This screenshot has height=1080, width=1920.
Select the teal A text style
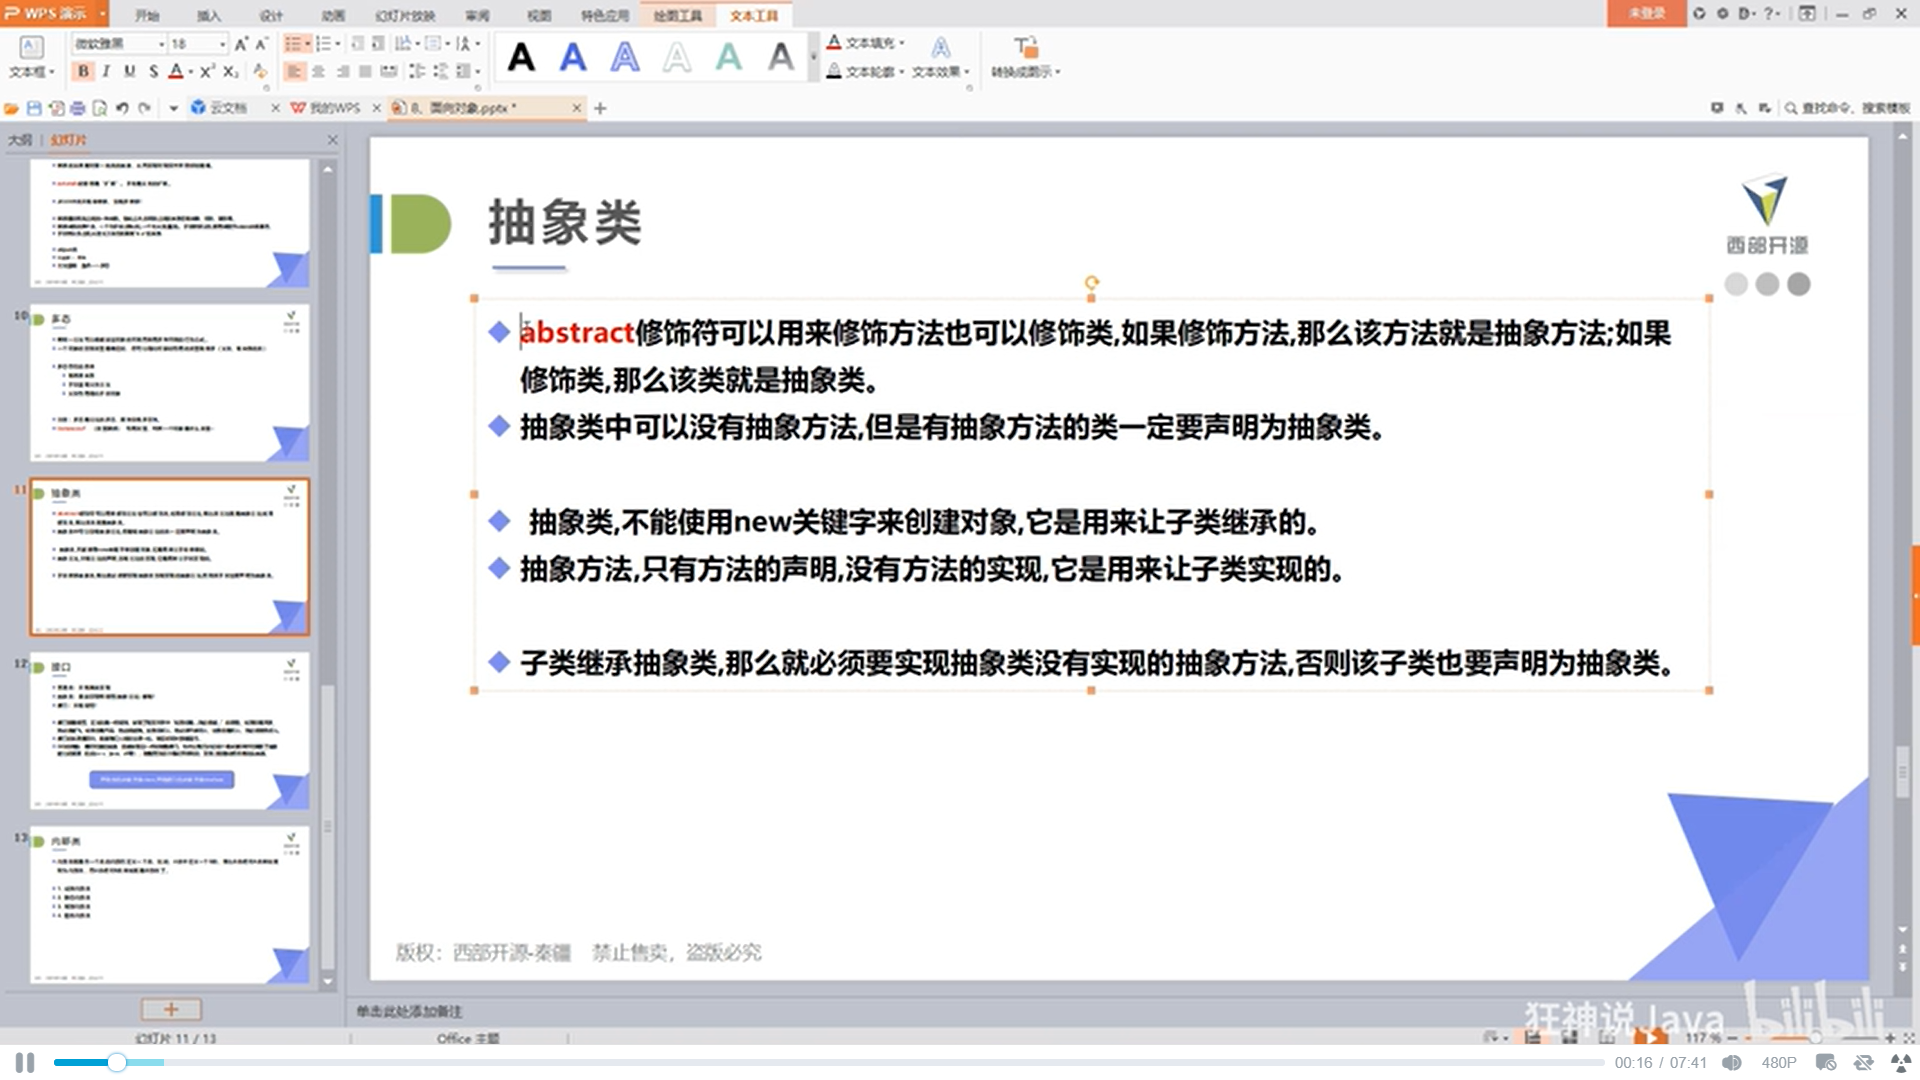point(729,57)
